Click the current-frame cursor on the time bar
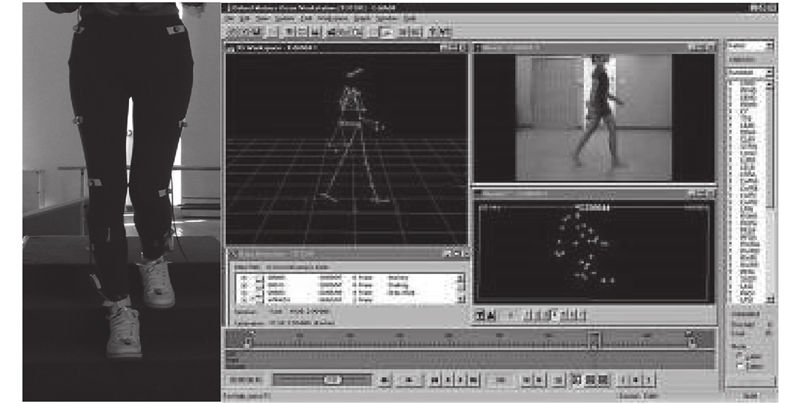 [x=593, y=339]
